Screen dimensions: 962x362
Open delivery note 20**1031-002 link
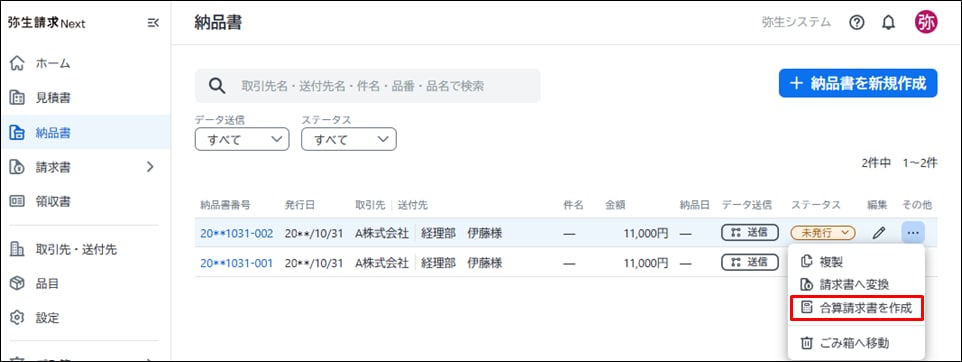[x=236, y=233]
